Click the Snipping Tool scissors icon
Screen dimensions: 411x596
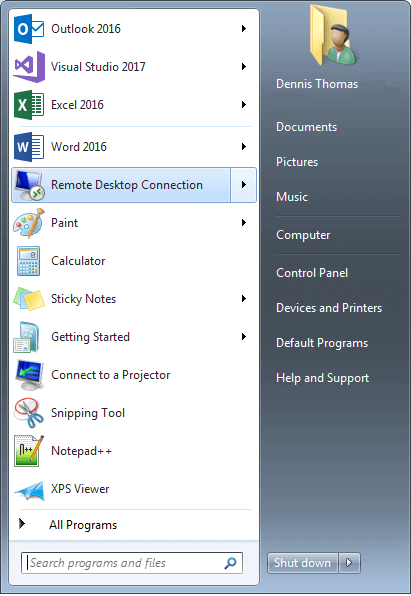click(x=29, y=413)
